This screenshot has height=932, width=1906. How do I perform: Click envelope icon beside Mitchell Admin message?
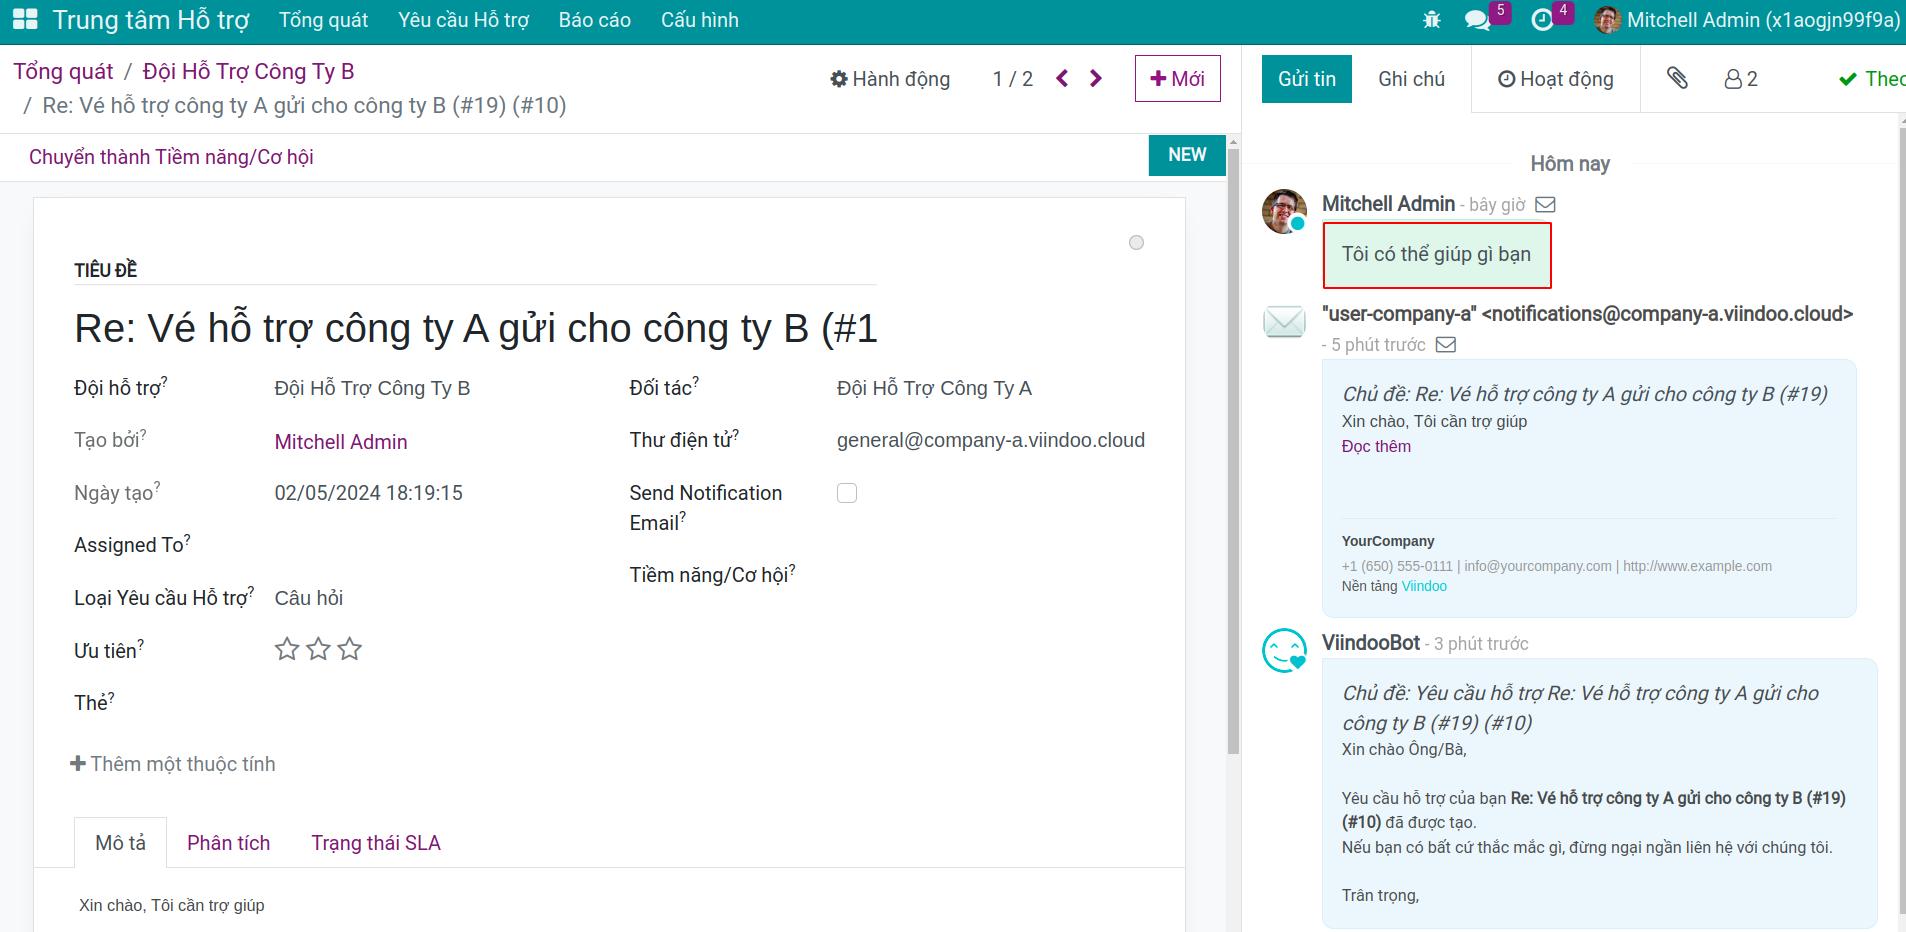click(1545, 205)
